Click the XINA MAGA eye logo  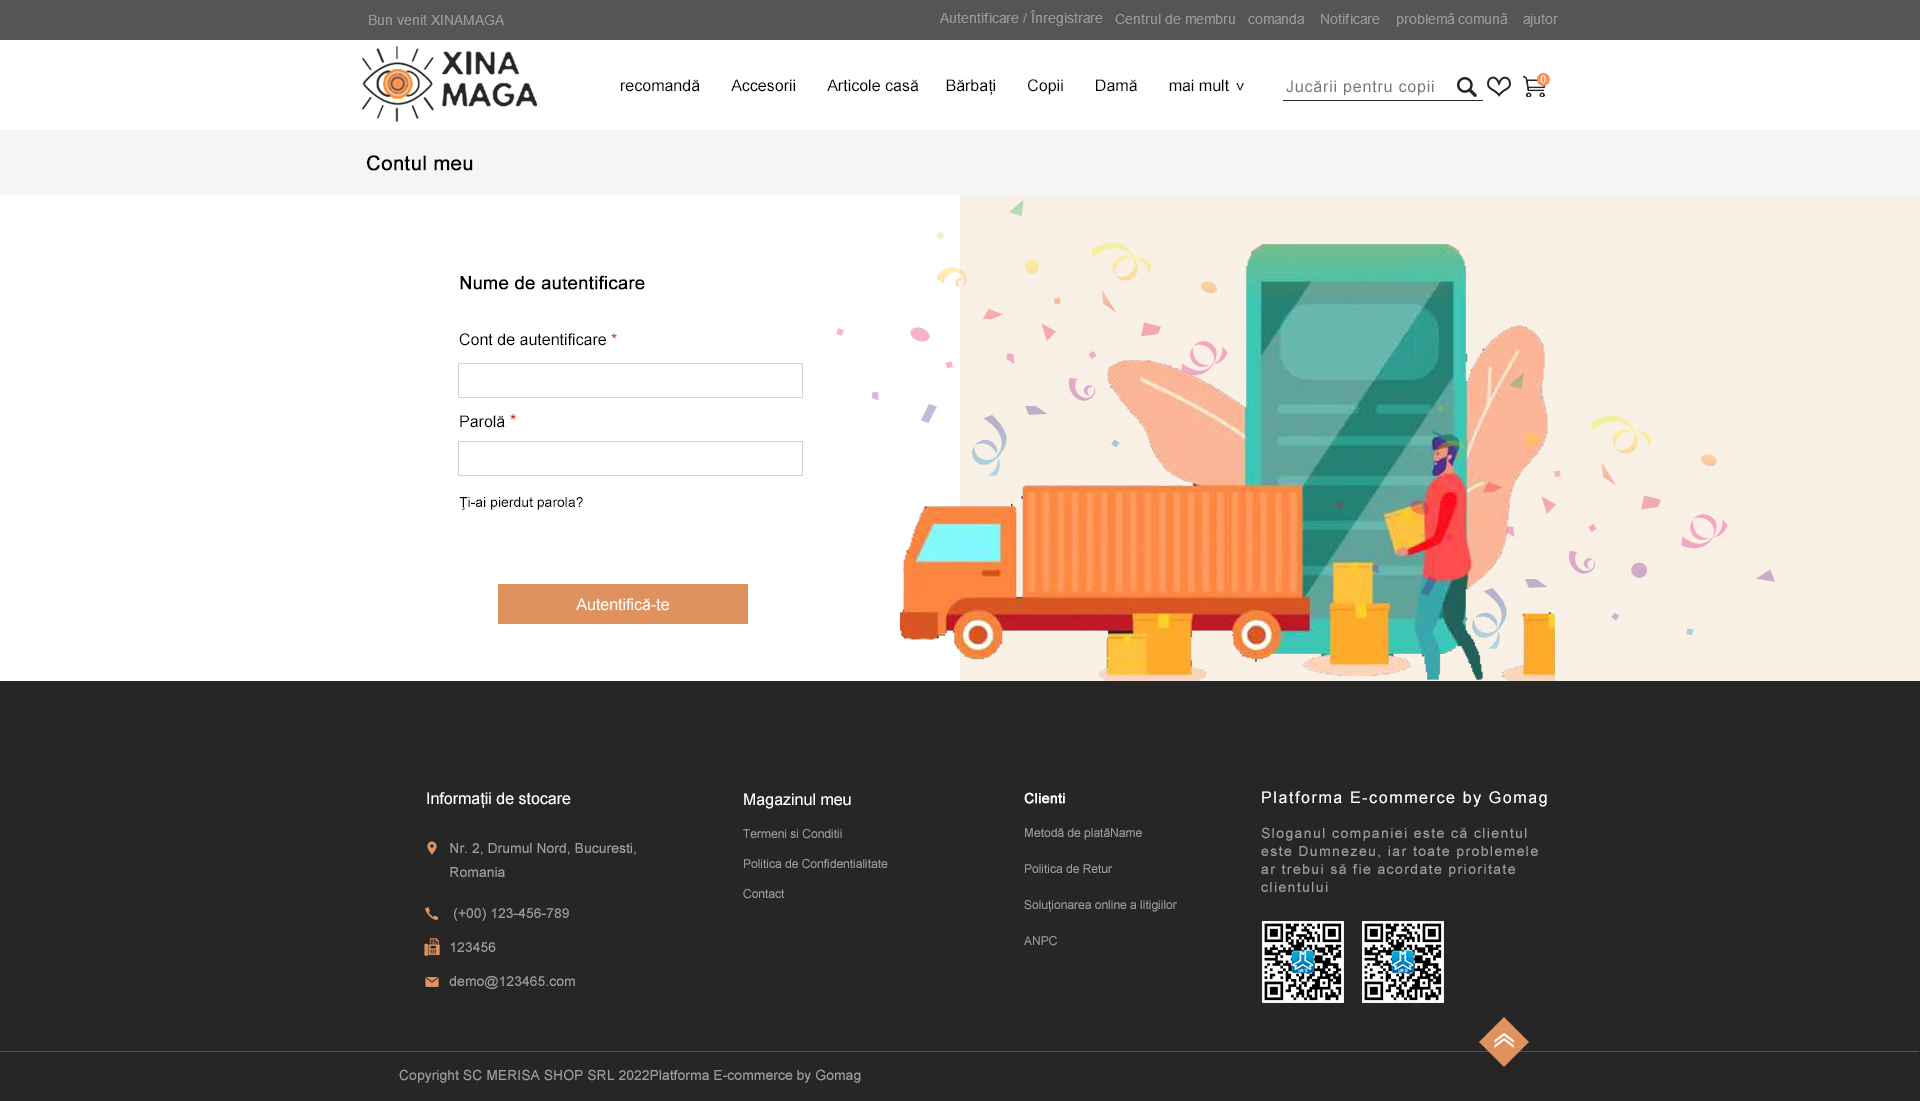pos(449,84)
